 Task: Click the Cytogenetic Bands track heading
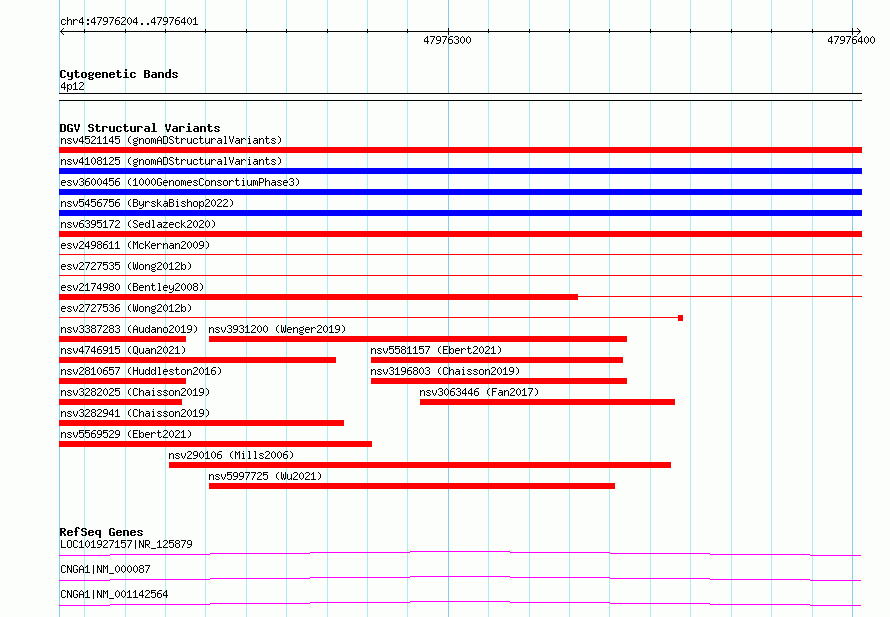[119, 74]
